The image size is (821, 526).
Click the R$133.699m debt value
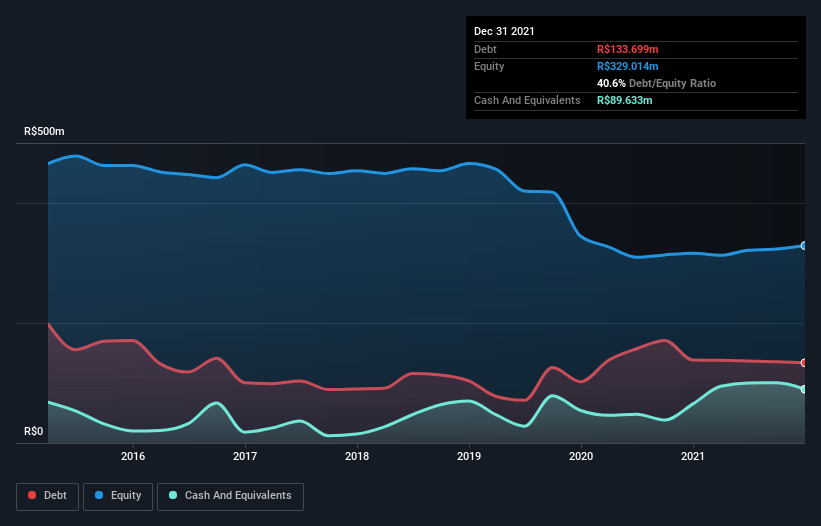click(x=628, y=49)
